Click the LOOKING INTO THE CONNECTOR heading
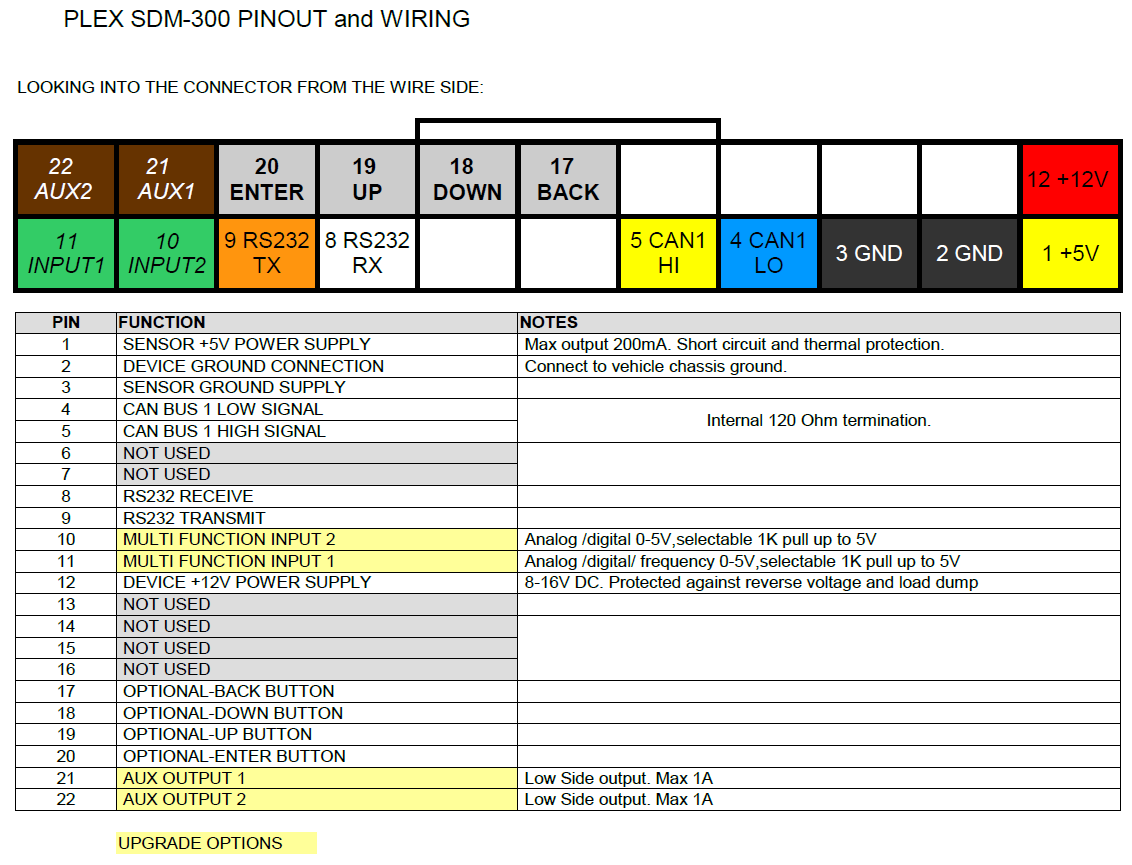Screen dimensions: 1132x865 tap(250, 87)
